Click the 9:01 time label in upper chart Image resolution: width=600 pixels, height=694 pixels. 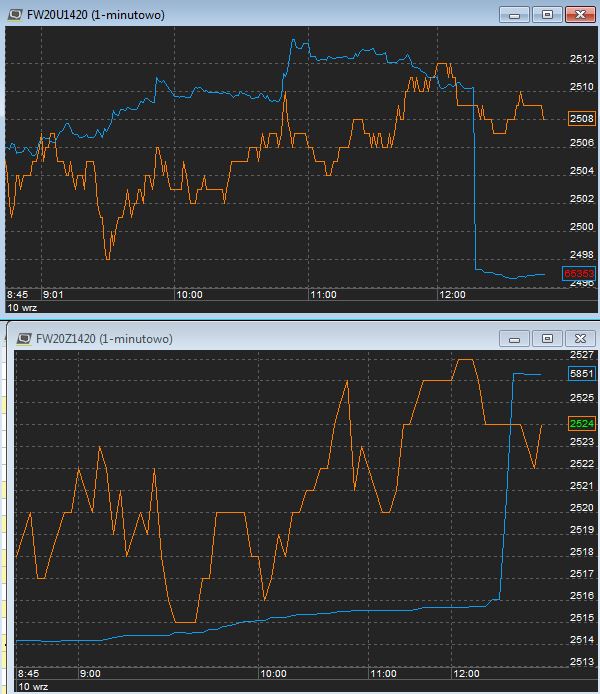point(53,295)
